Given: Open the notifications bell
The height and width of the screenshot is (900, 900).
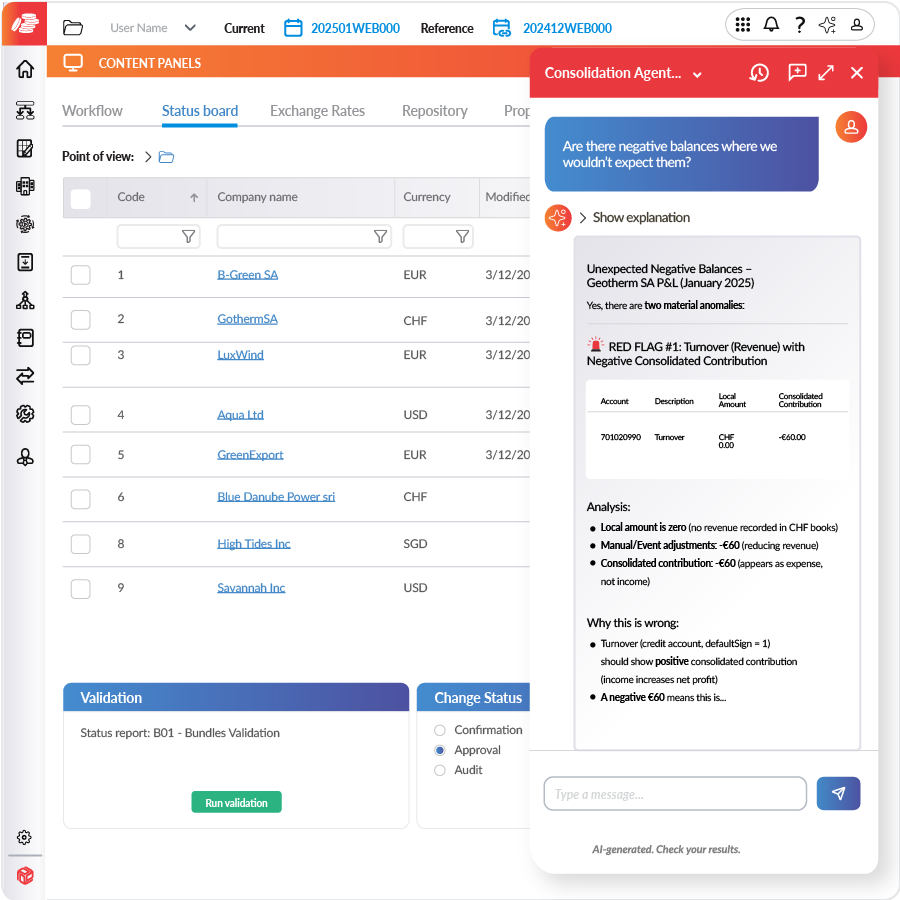Looking at the screenshot, I should [771, 25].
